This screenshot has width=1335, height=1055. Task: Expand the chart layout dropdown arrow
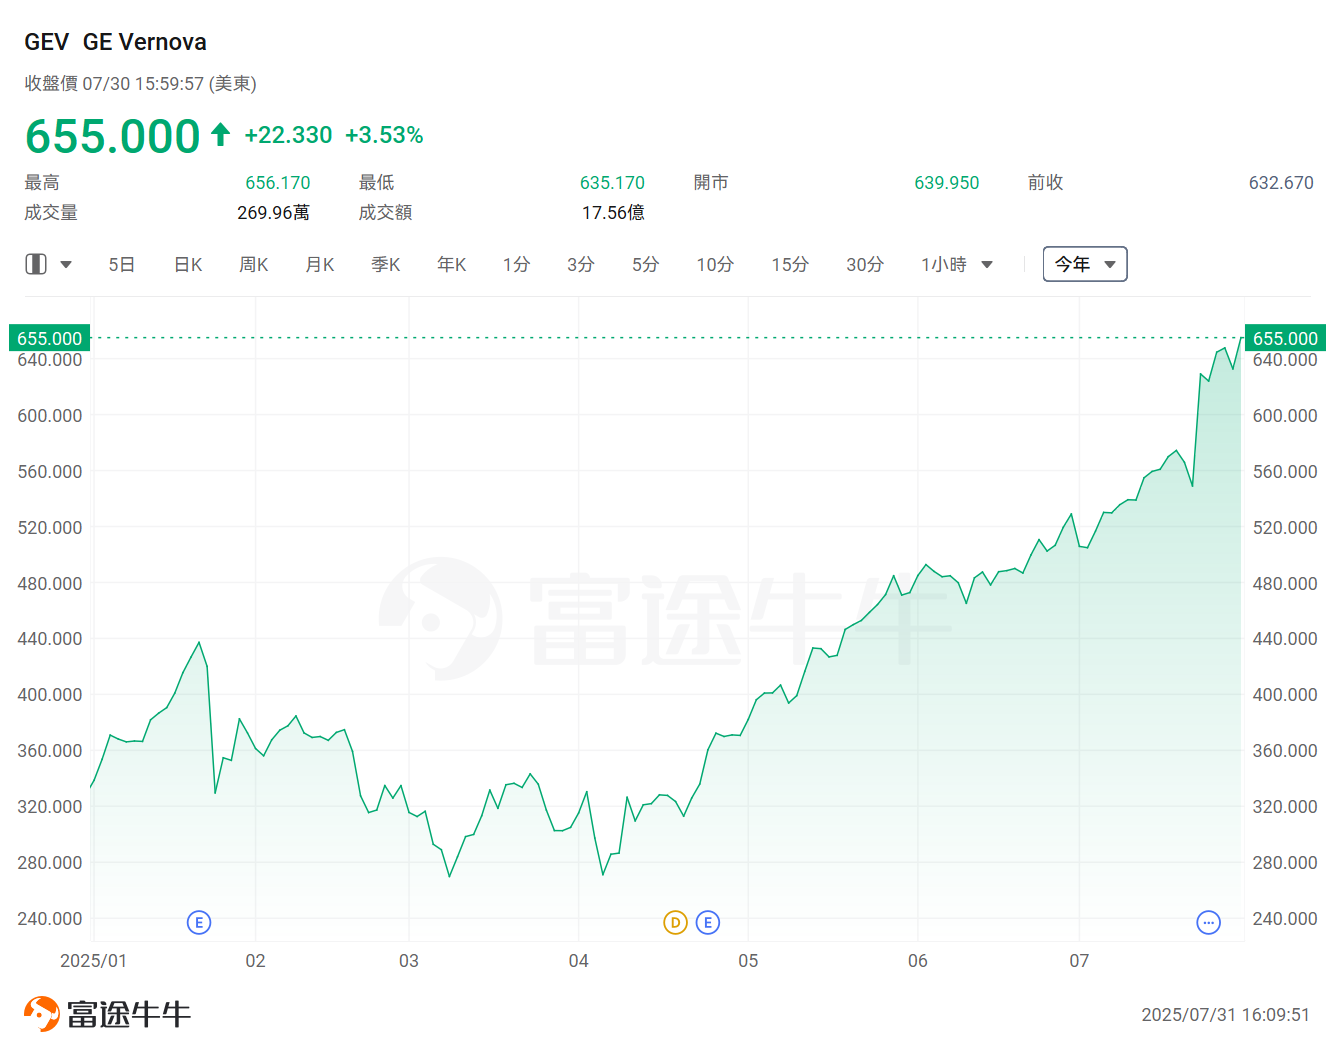[x=66, y=265]
